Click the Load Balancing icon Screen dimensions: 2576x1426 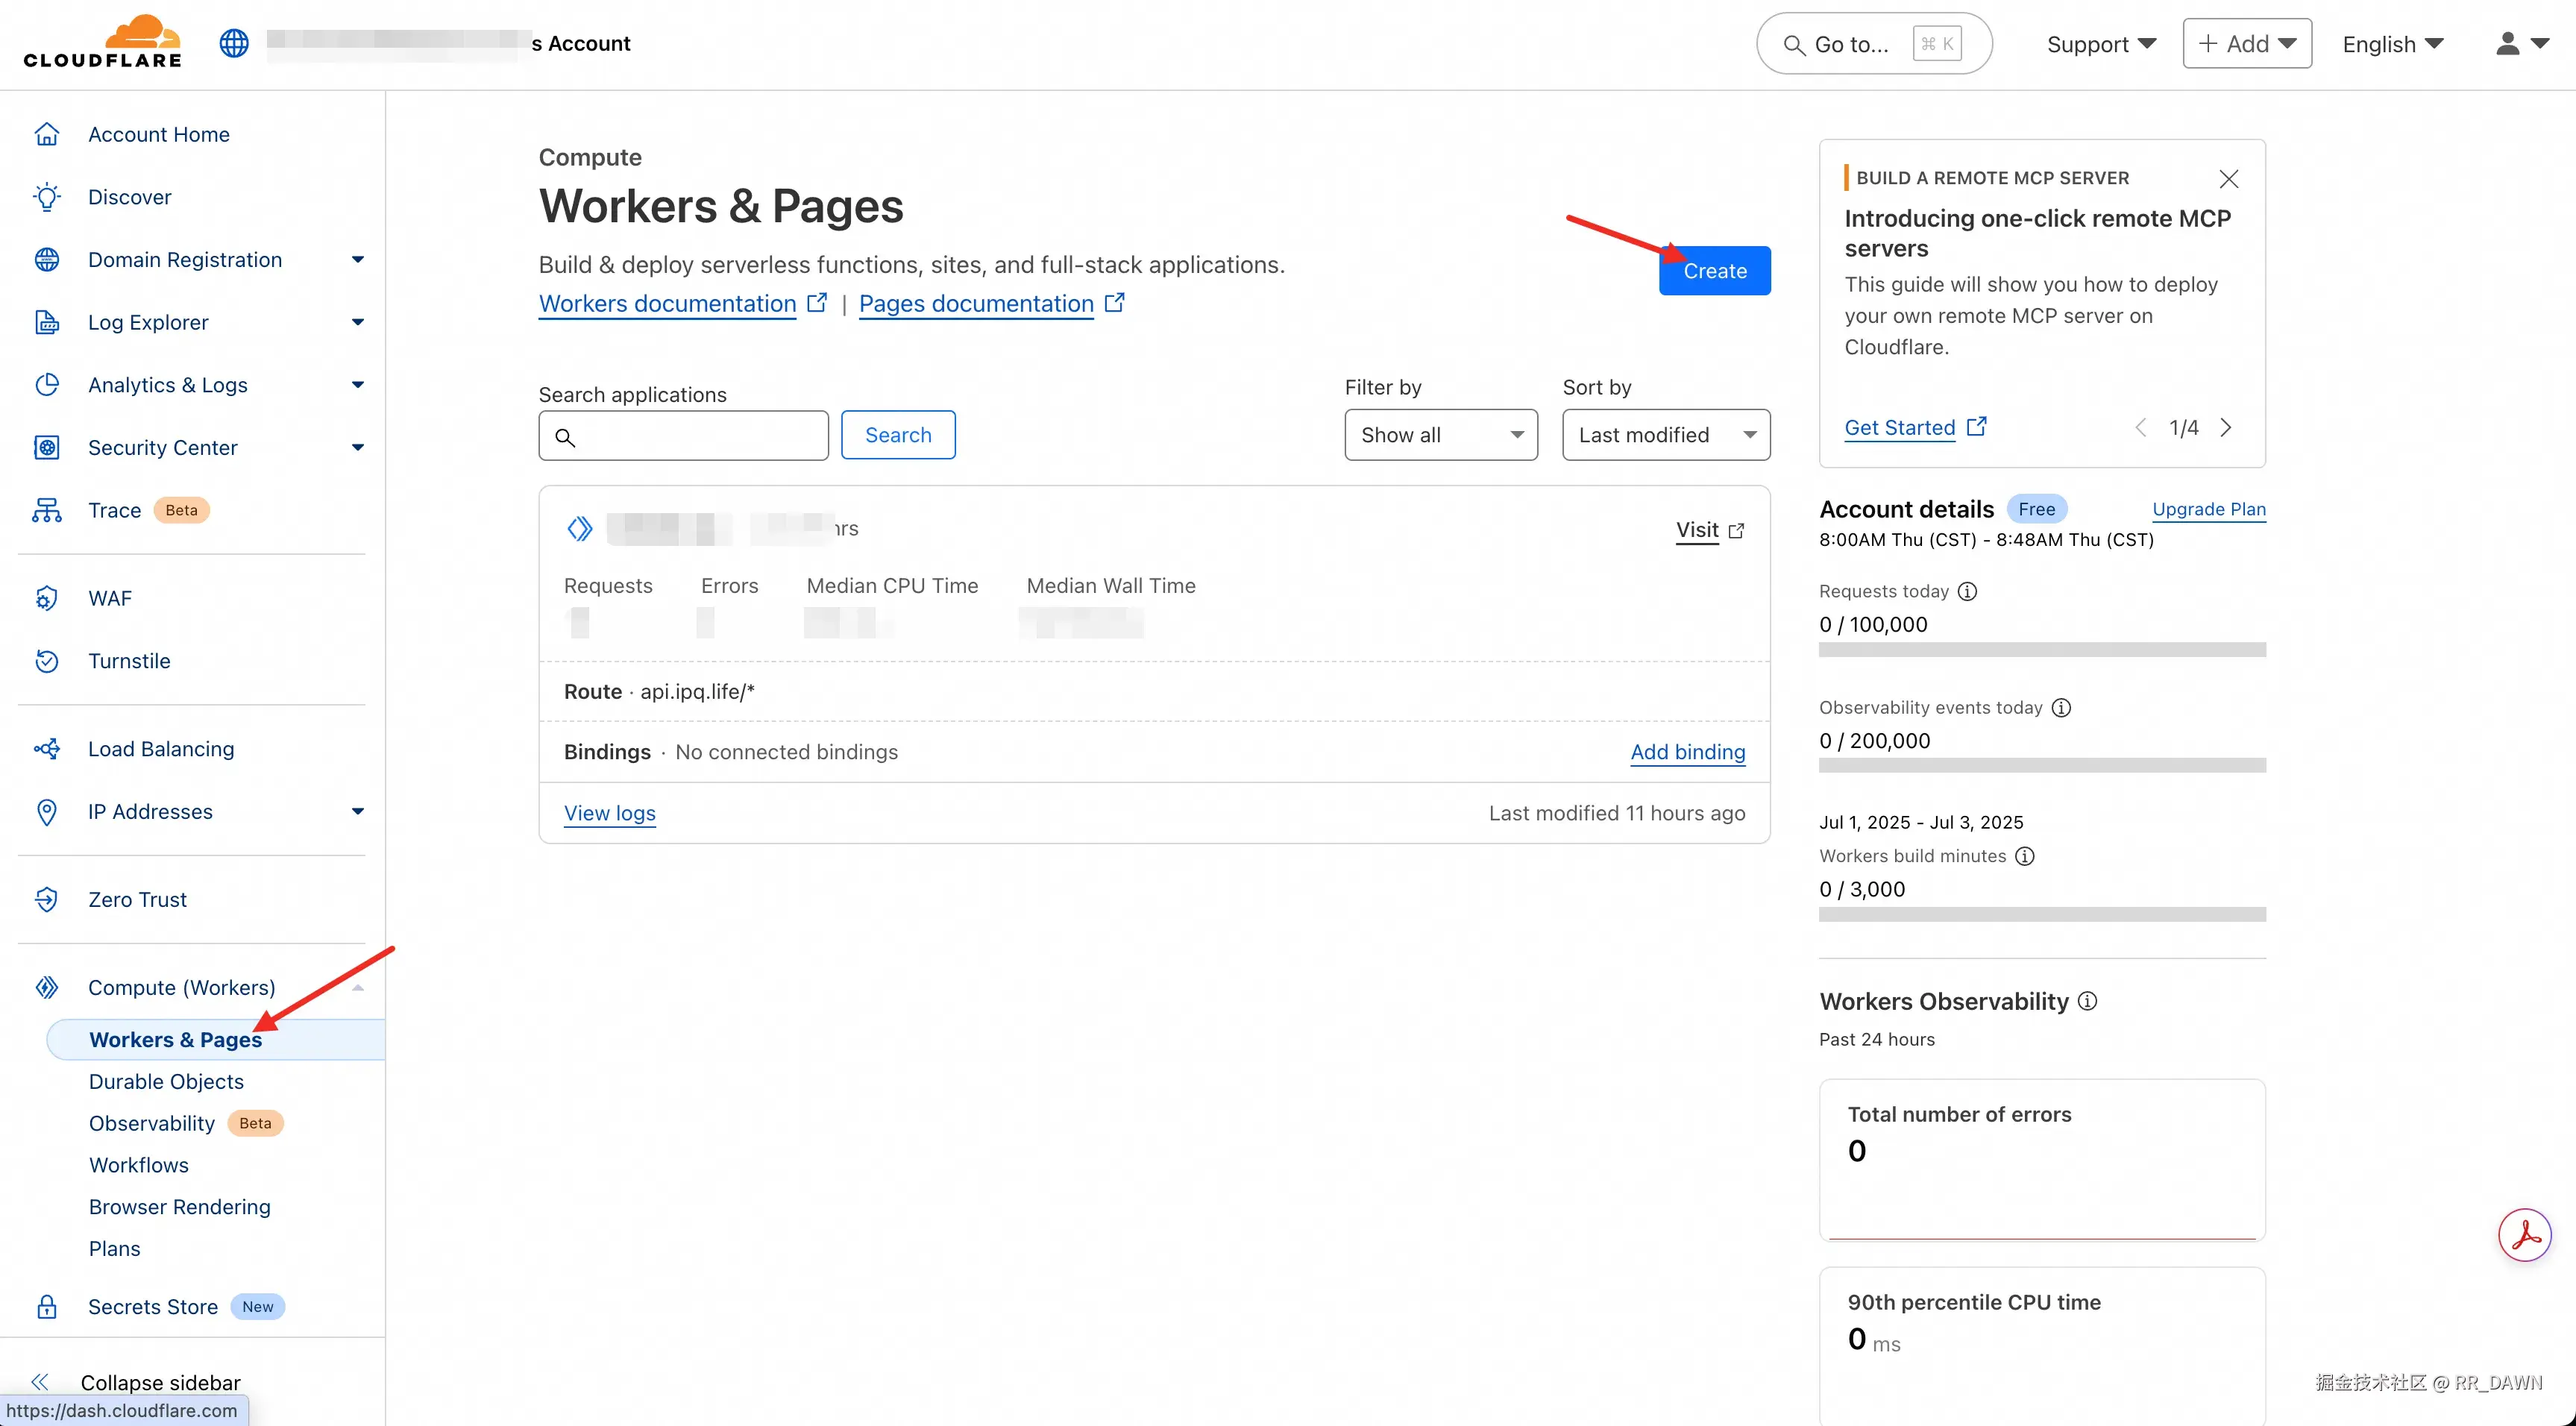tap(47, 749)
